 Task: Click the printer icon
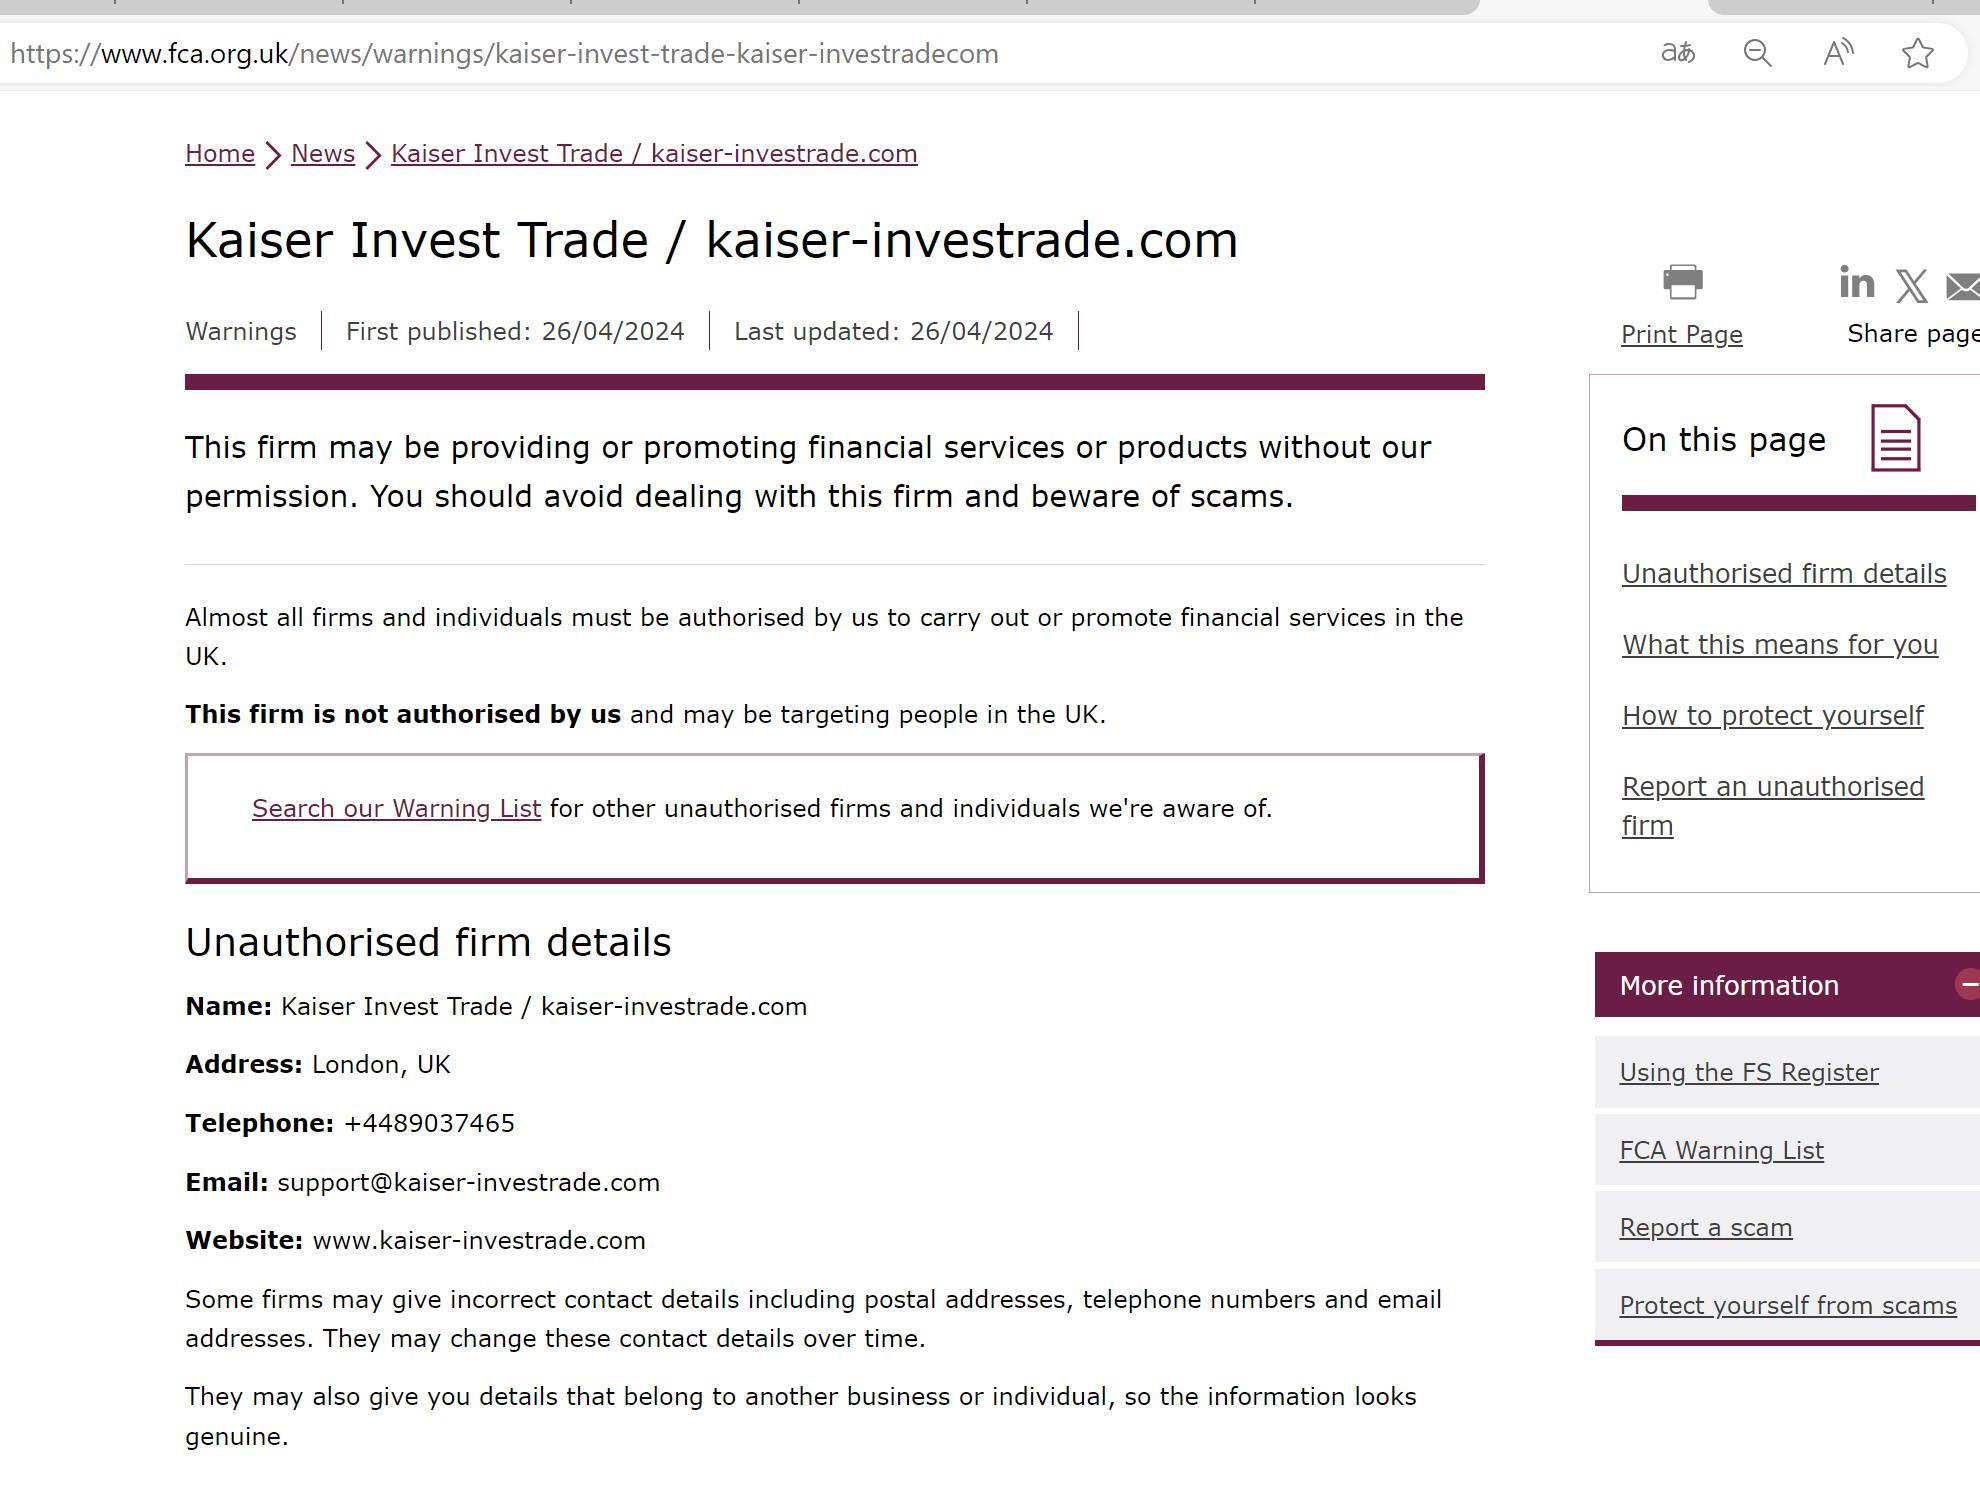(x=1682, y=282)
